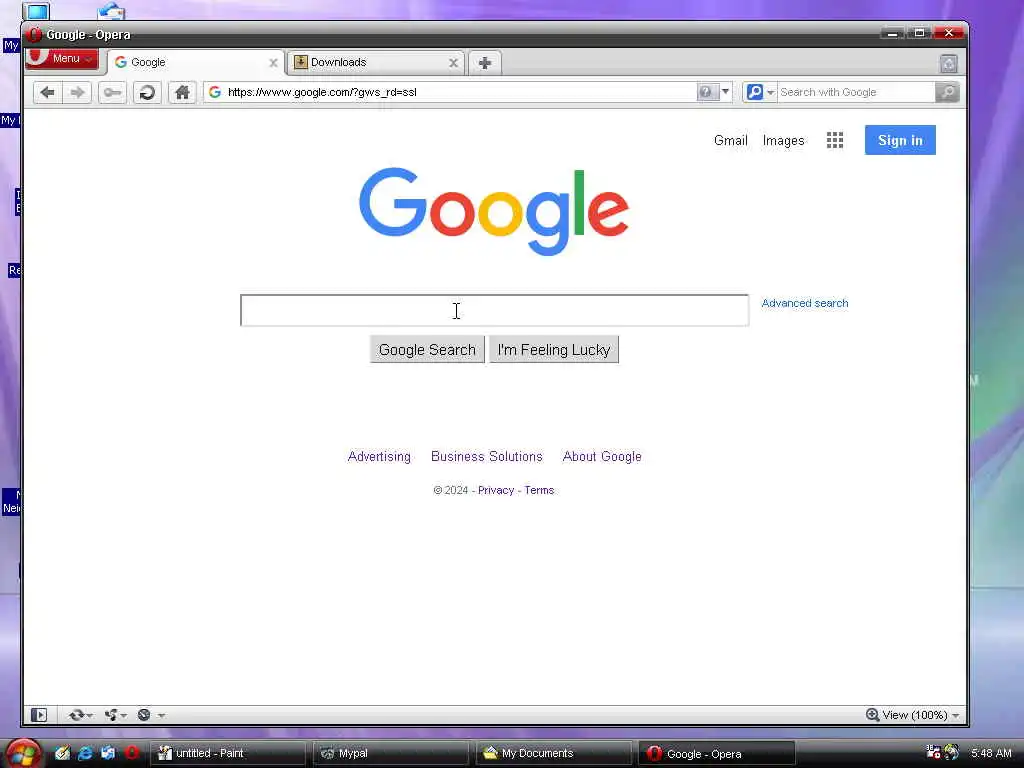1024x768 pixels.
Task: Go to the home page icon
Action: coord(182,93)
